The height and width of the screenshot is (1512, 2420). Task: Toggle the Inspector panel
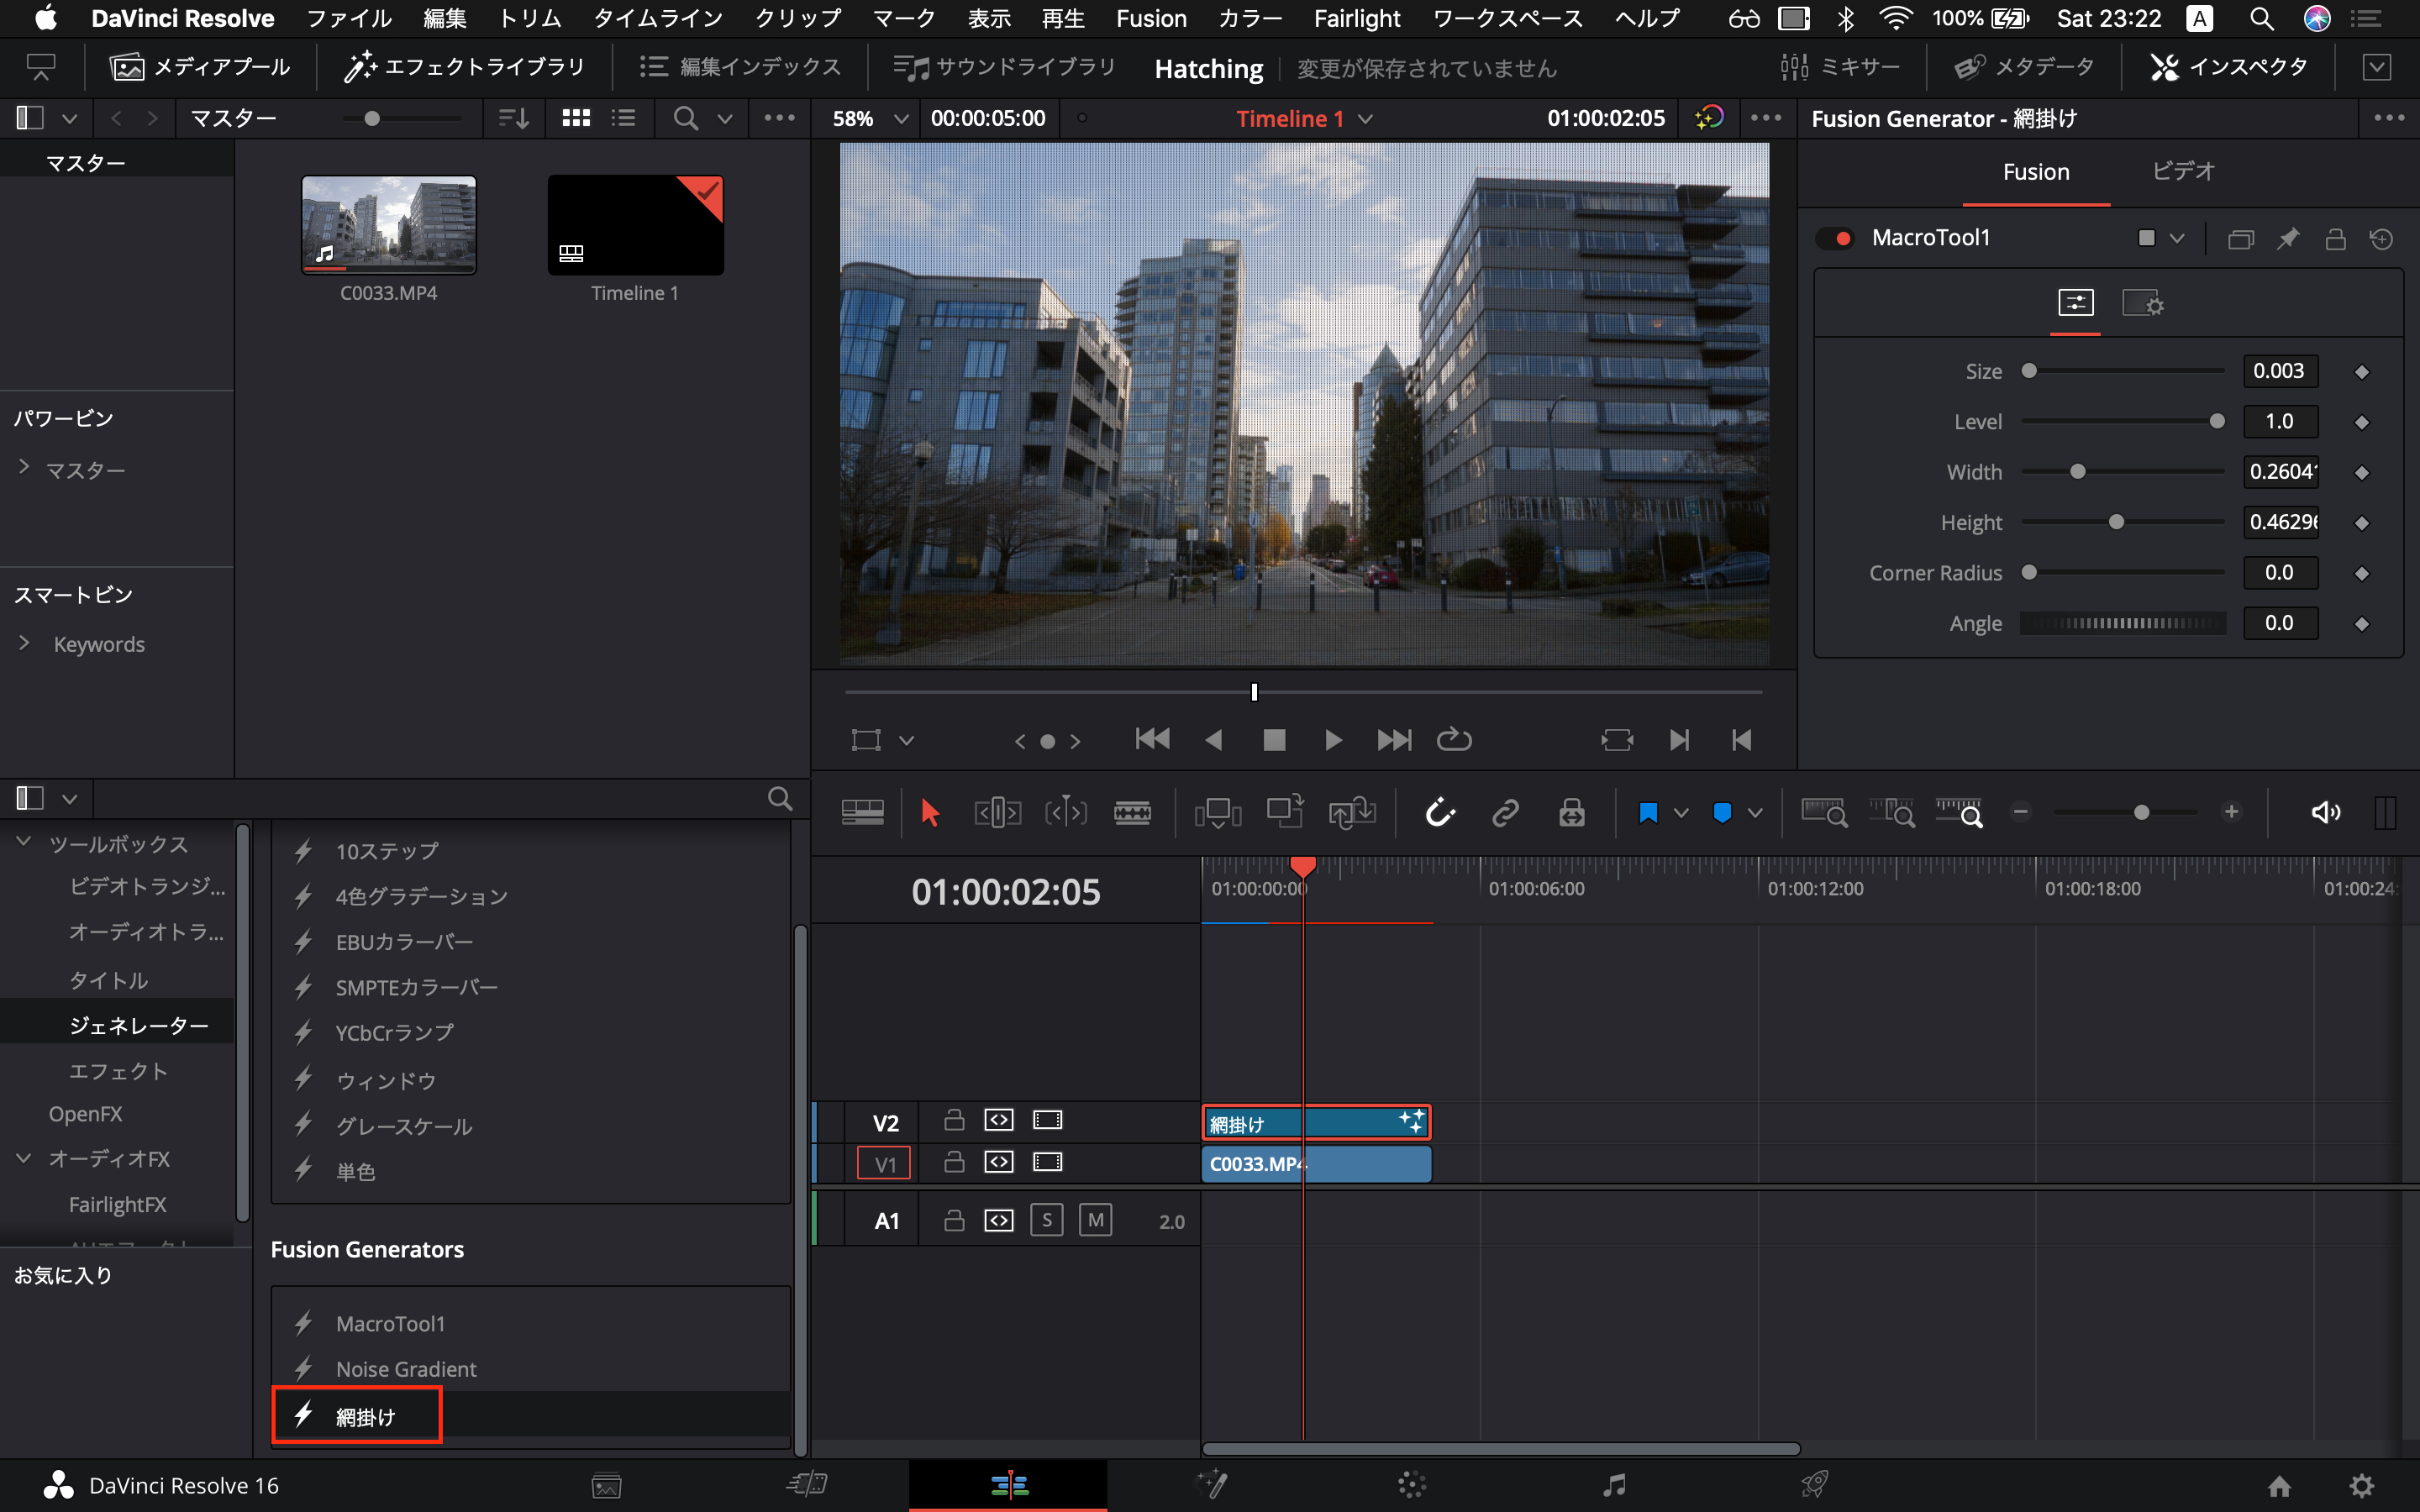(x=2229, y=67)
